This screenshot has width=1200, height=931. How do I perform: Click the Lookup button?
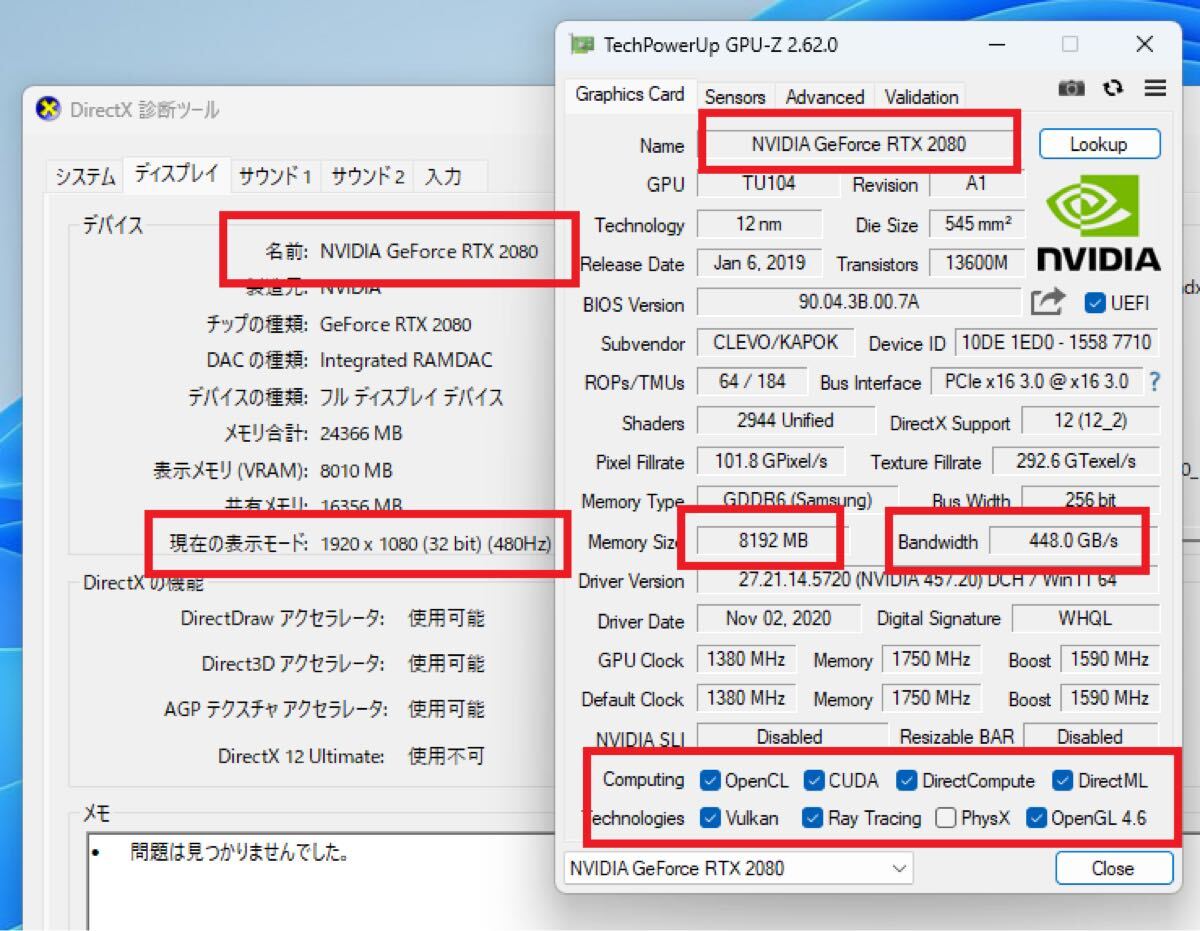(x=1099, y=144)
